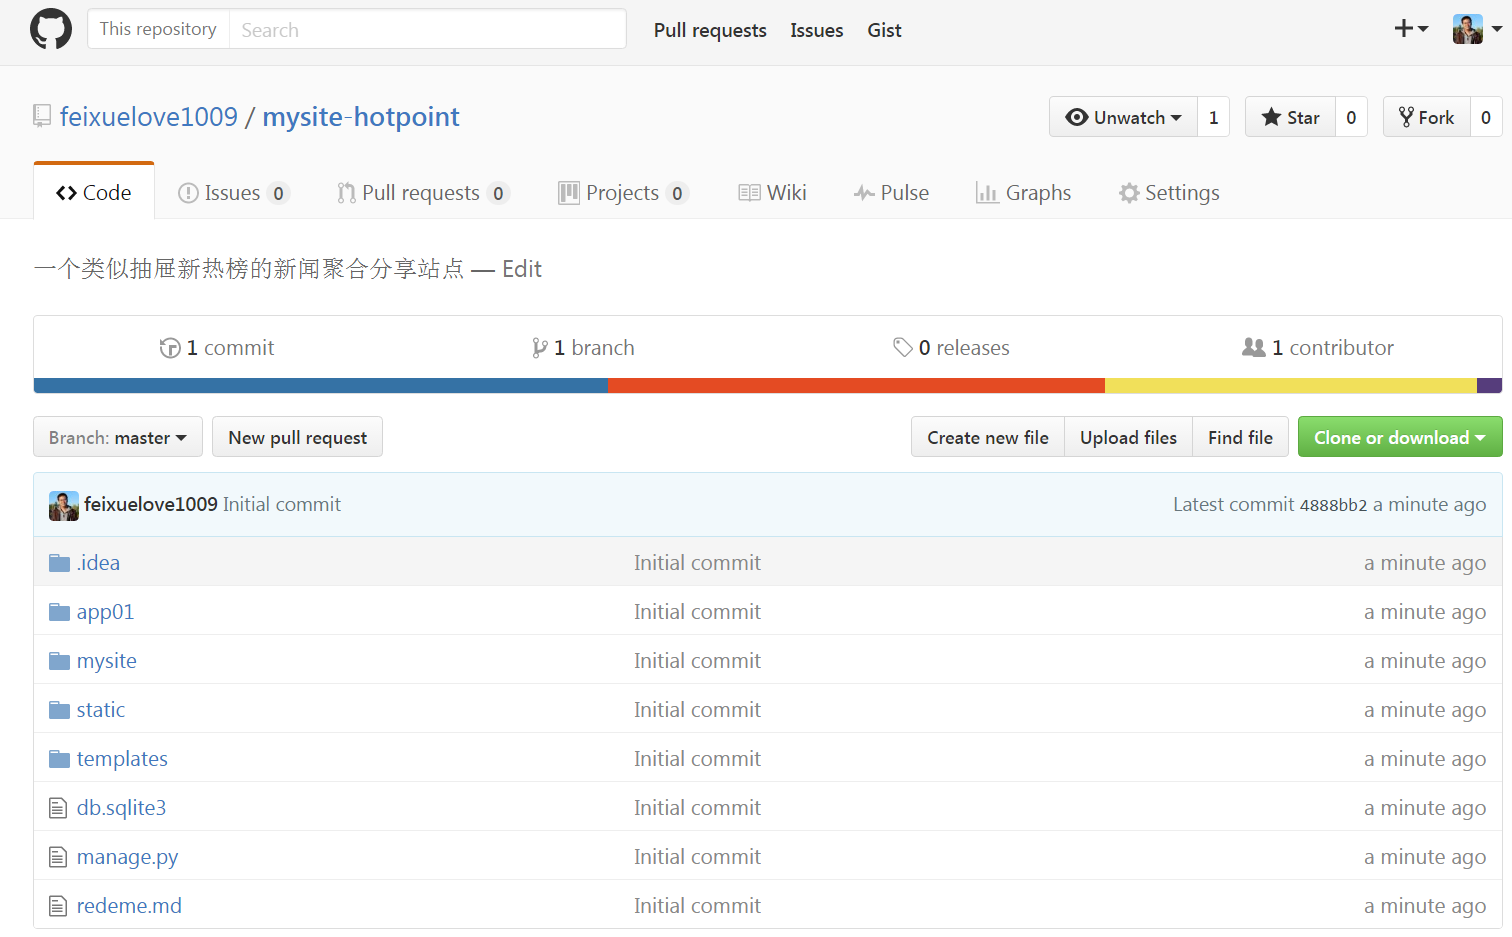Switch to the Wiki tab
Image resolution: width=1512 pixels, height=937 pixels.
[x=772, y=193]
